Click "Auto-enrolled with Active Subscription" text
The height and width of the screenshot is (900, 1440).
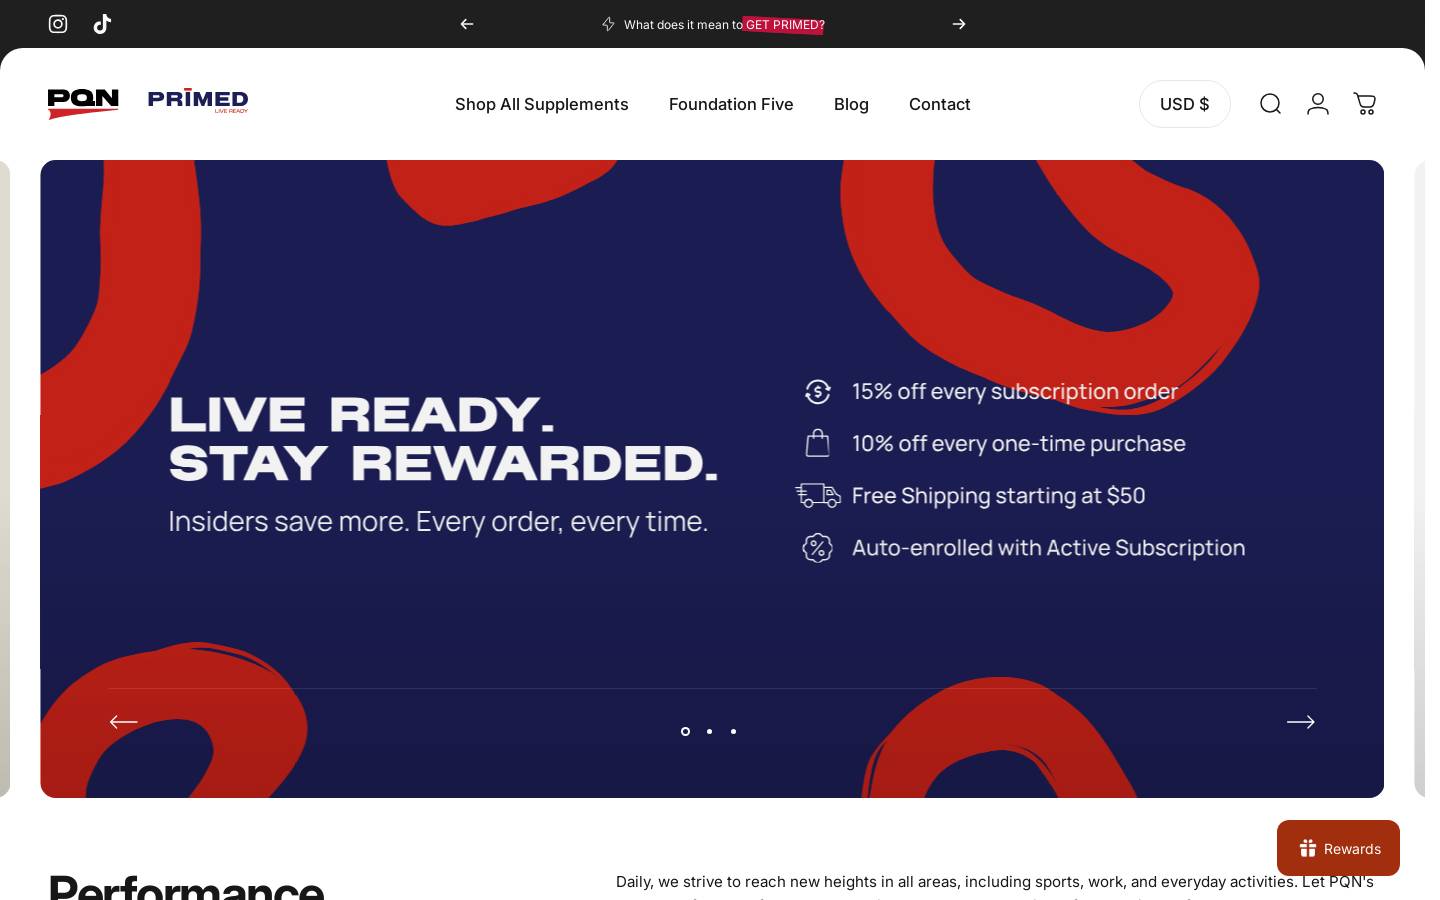click(x=1049, y=548)
